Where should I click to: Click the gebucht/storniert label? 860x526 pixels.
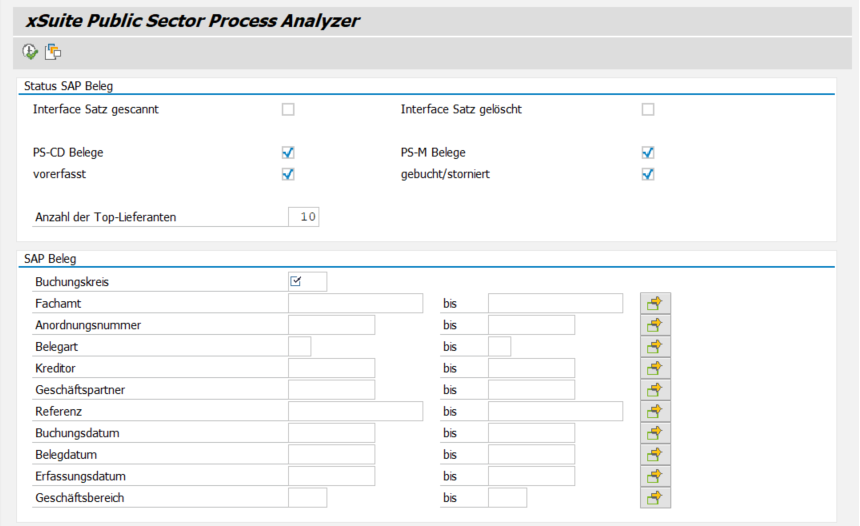[445, 174]
